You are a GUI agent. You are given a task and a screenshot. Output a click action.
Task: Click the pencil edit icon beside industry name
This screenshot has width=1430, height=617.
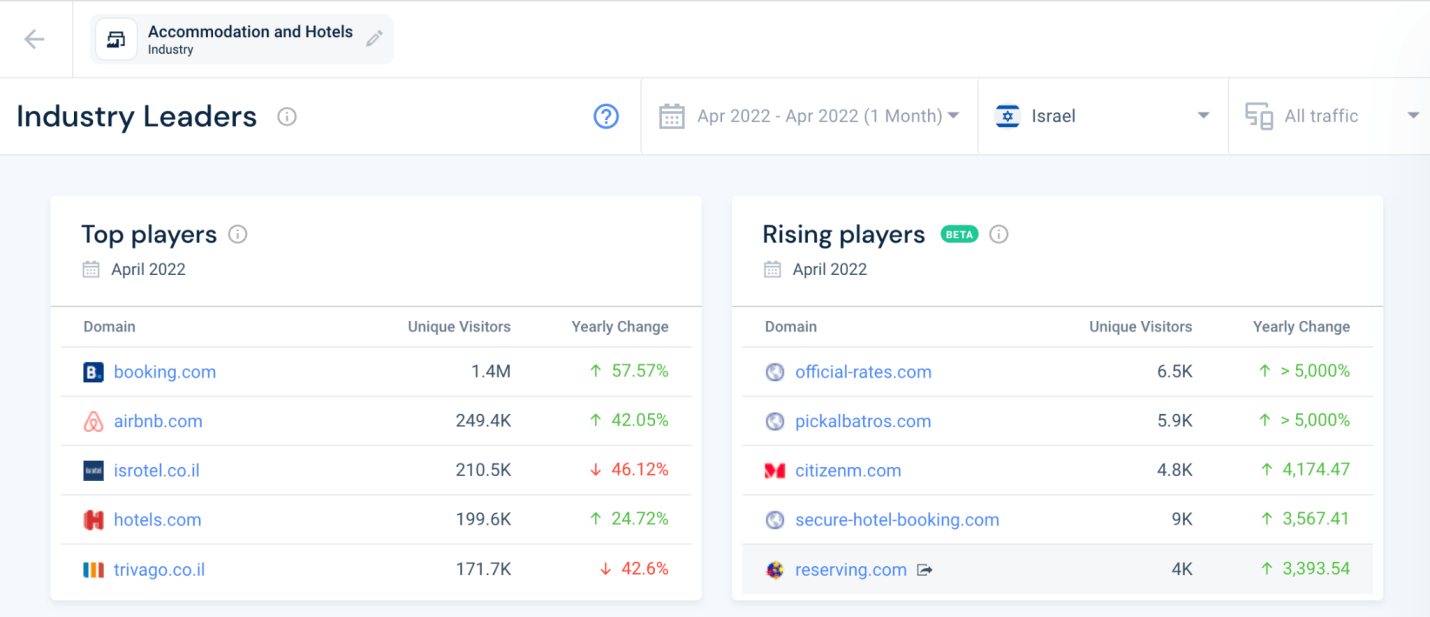(374, 39)
